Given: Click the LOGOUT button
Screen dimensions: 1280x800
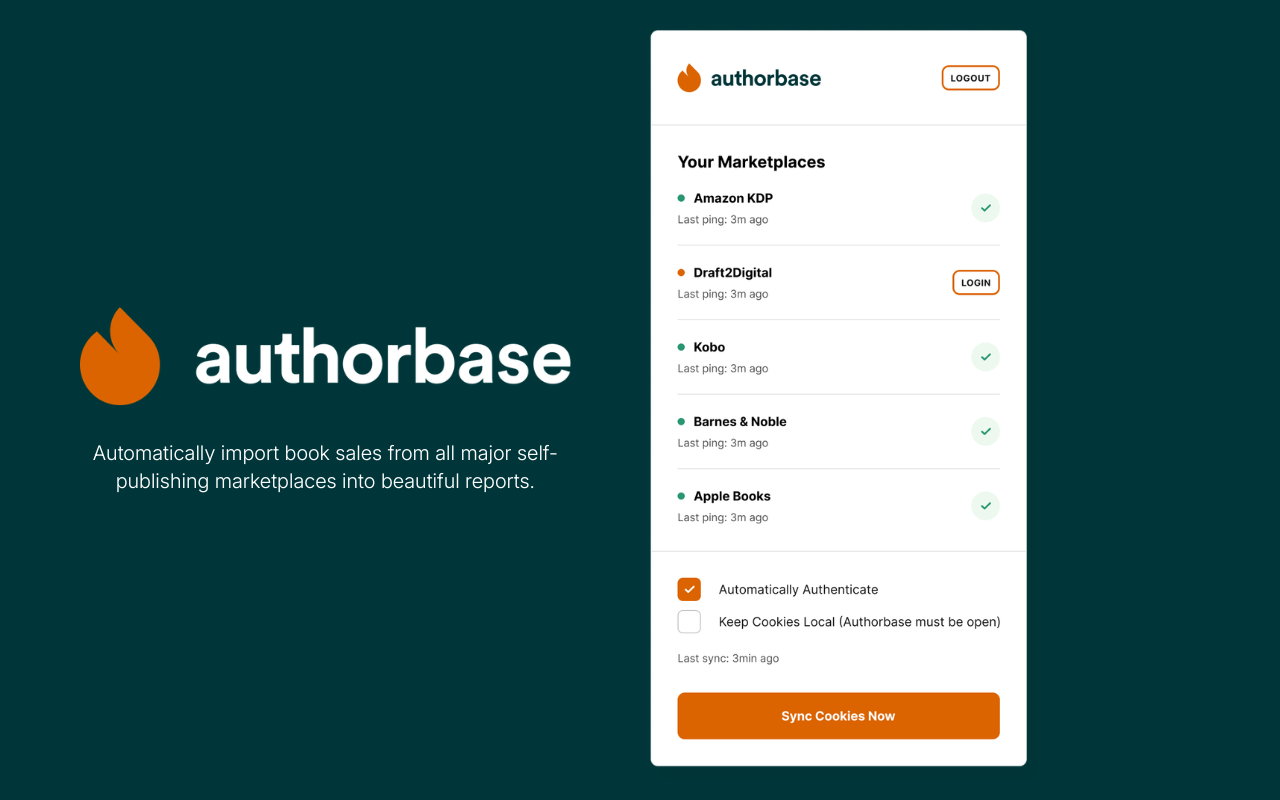Looking at the screenshot, I should pyautogui.click(x=970, y=78).
